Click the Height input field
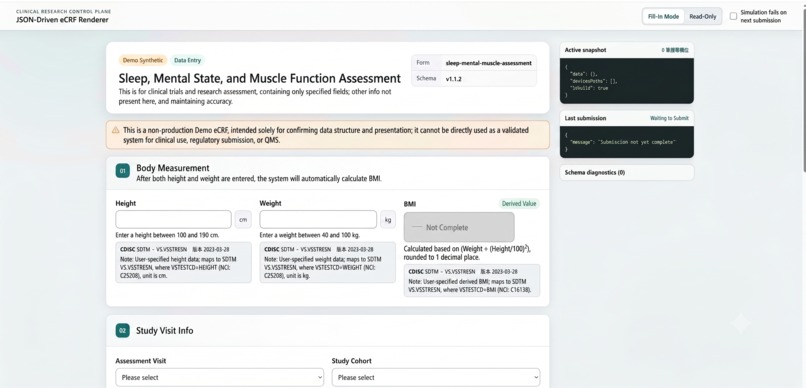The width and height of the screenshot is (806, 388). coord(174,219)
